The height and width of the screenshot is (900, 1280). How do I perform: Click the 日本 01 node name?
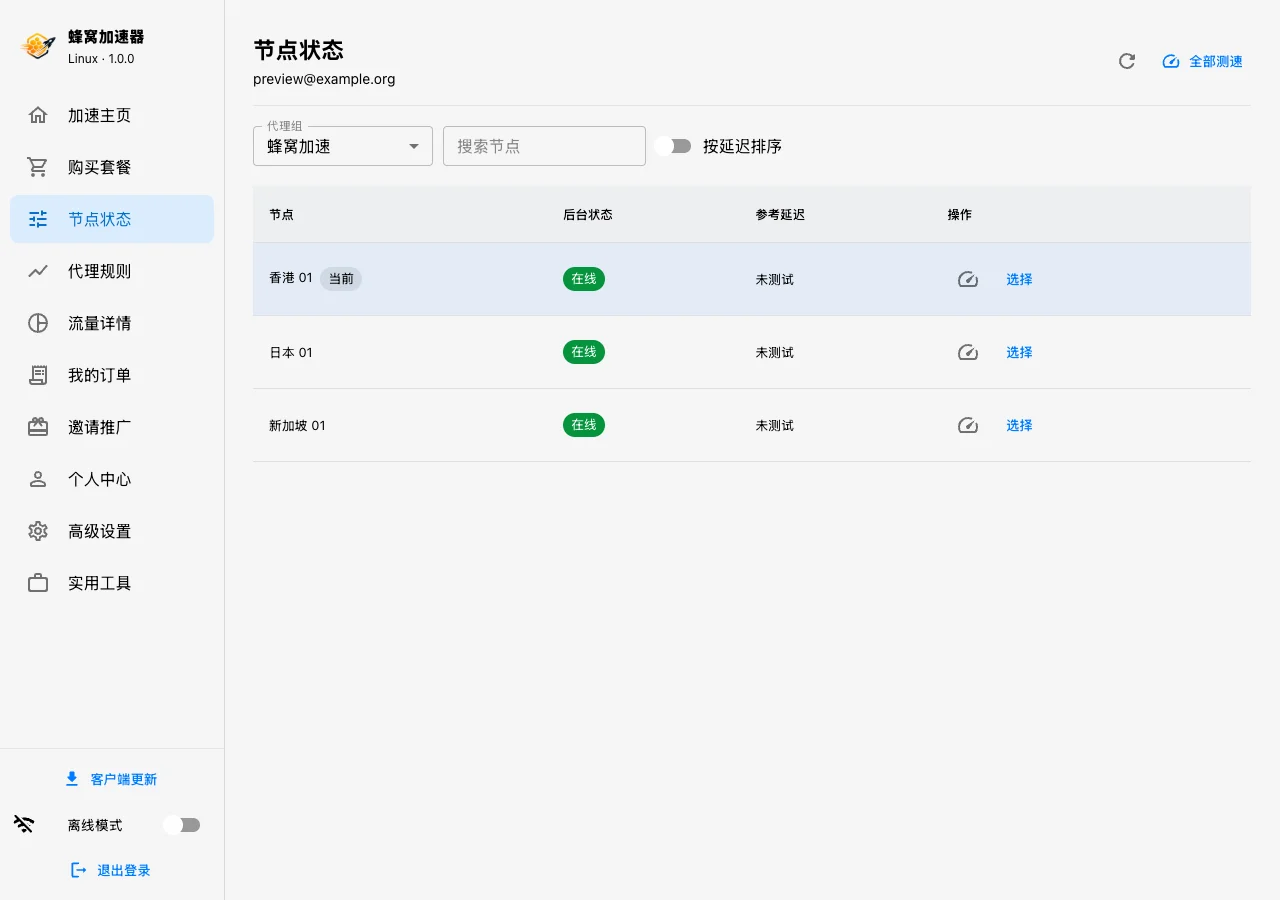pyautogui.click(x=291, y=352)
